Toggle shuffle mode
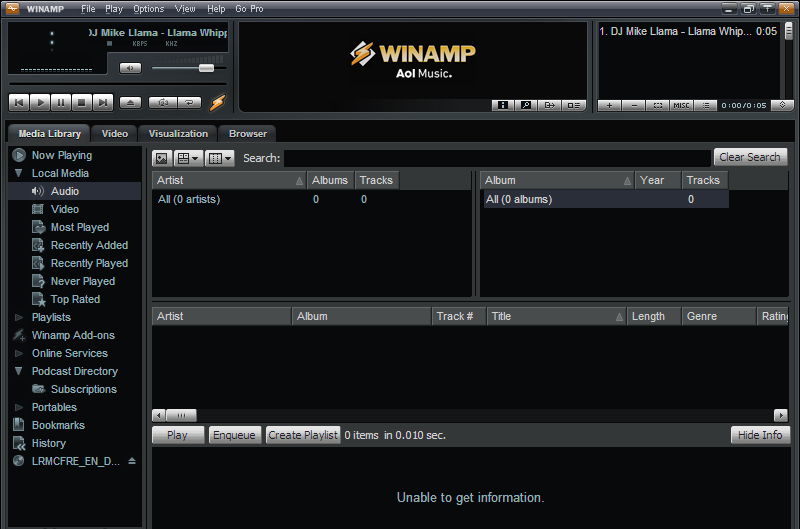The image size is (800, 529). click(163, 103)
